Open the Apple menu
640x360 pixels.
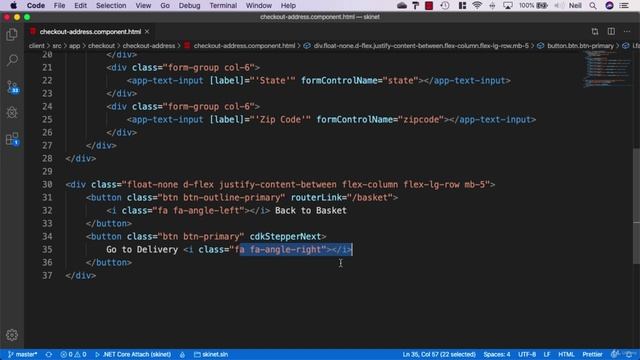click(13, 5)
